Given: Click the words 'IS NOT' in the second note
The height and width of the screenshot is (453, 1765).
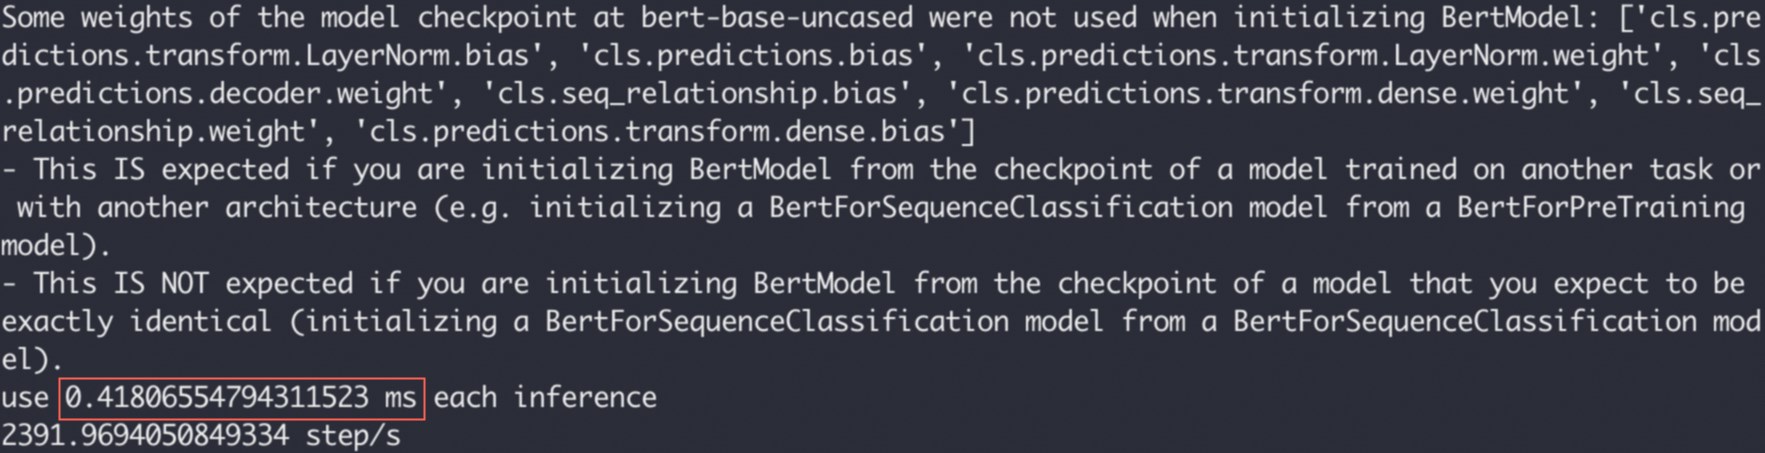Looking at the screenshot, I should click(x=161, y=284).
